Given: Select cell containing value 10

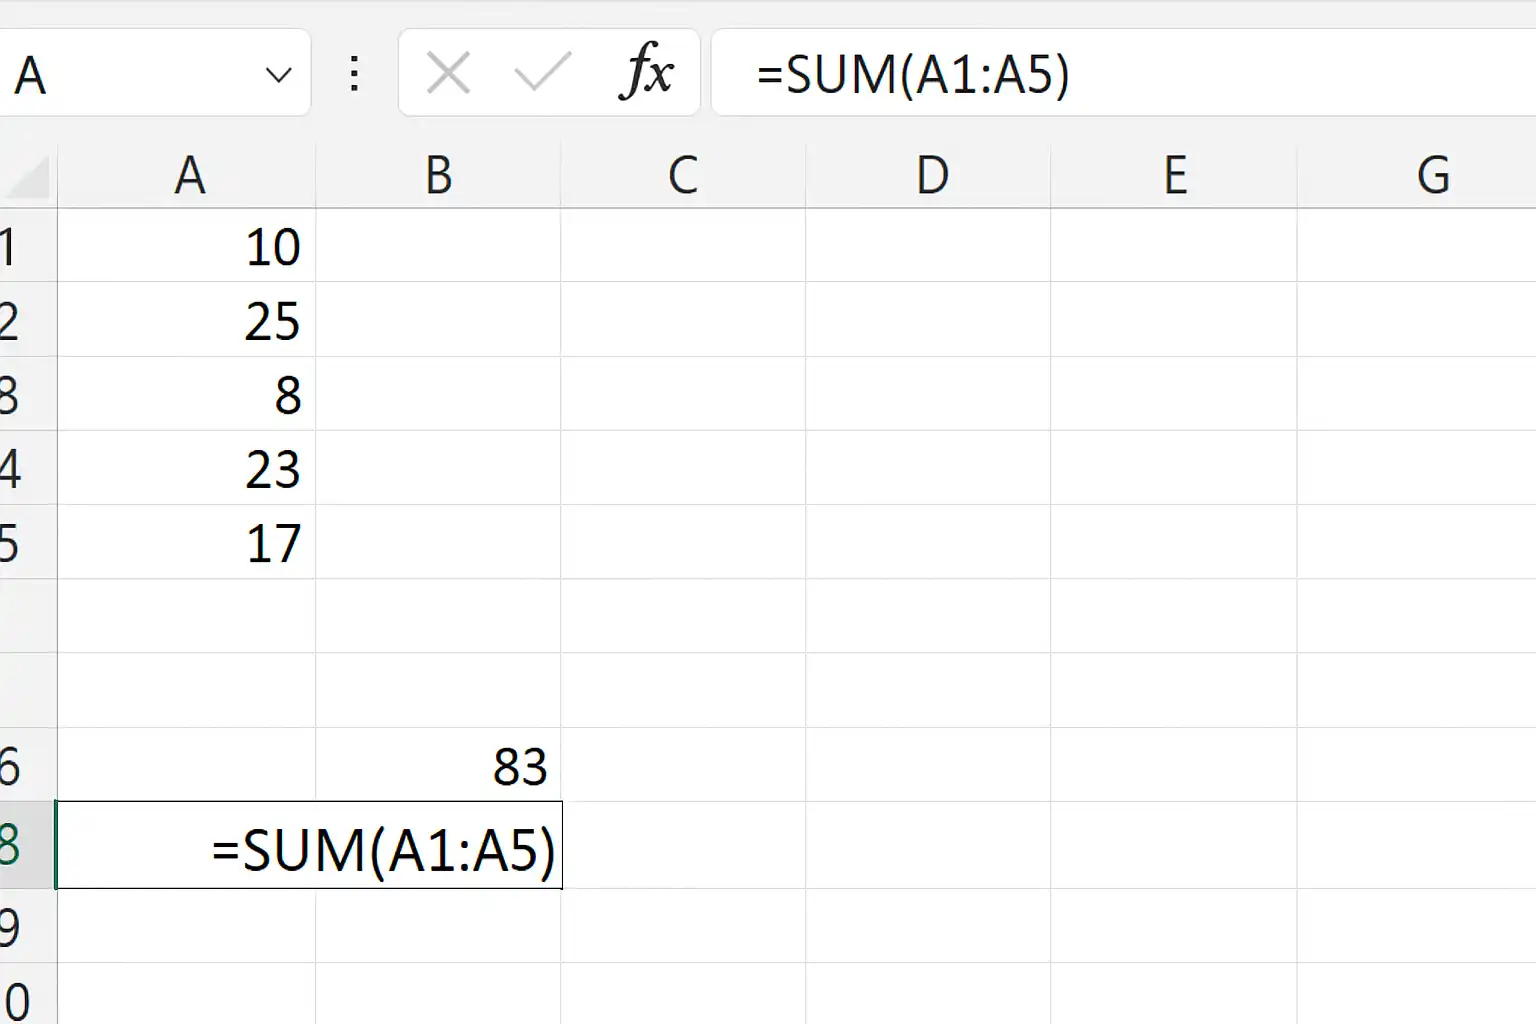Looking at the screenshot, I should 187,246.
